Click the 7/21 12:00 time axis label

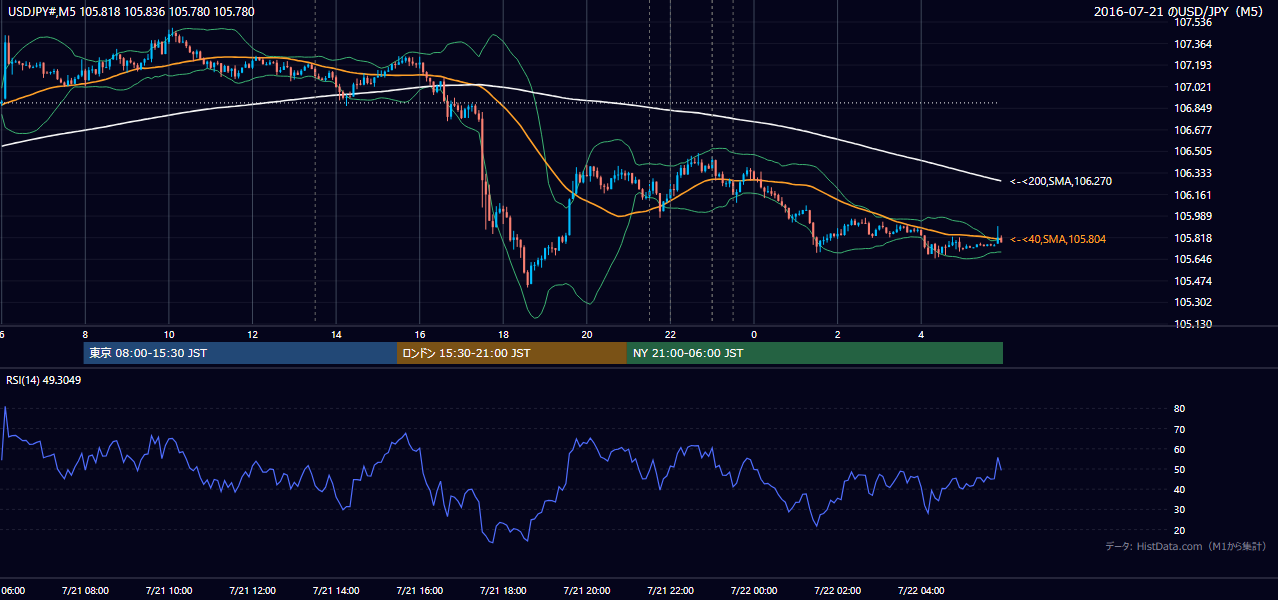coord(252,591)
